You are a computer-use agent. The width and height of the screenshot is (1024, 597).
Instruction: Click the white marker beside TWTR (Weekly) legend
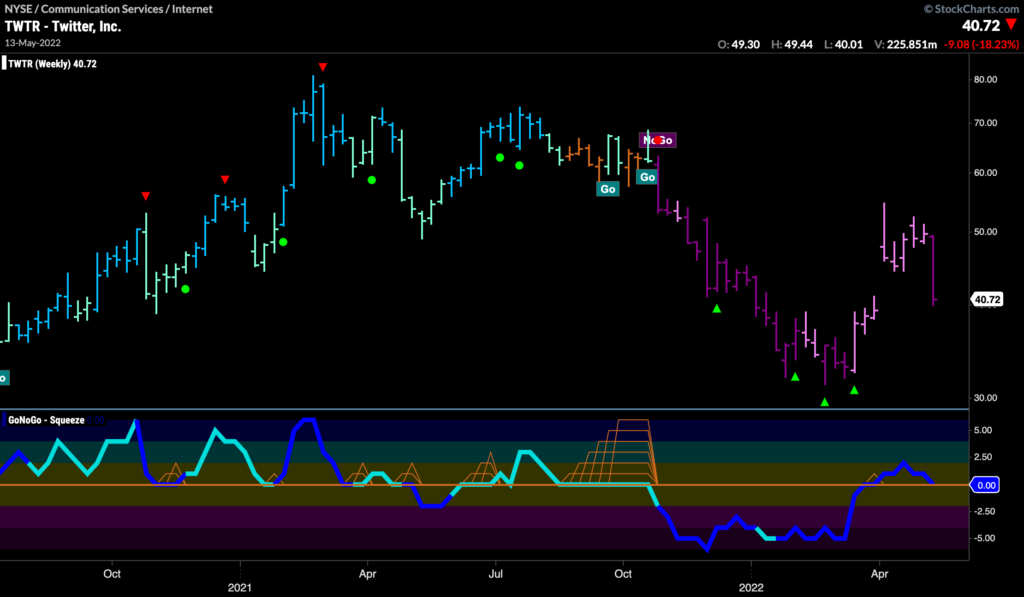(4, 64)
